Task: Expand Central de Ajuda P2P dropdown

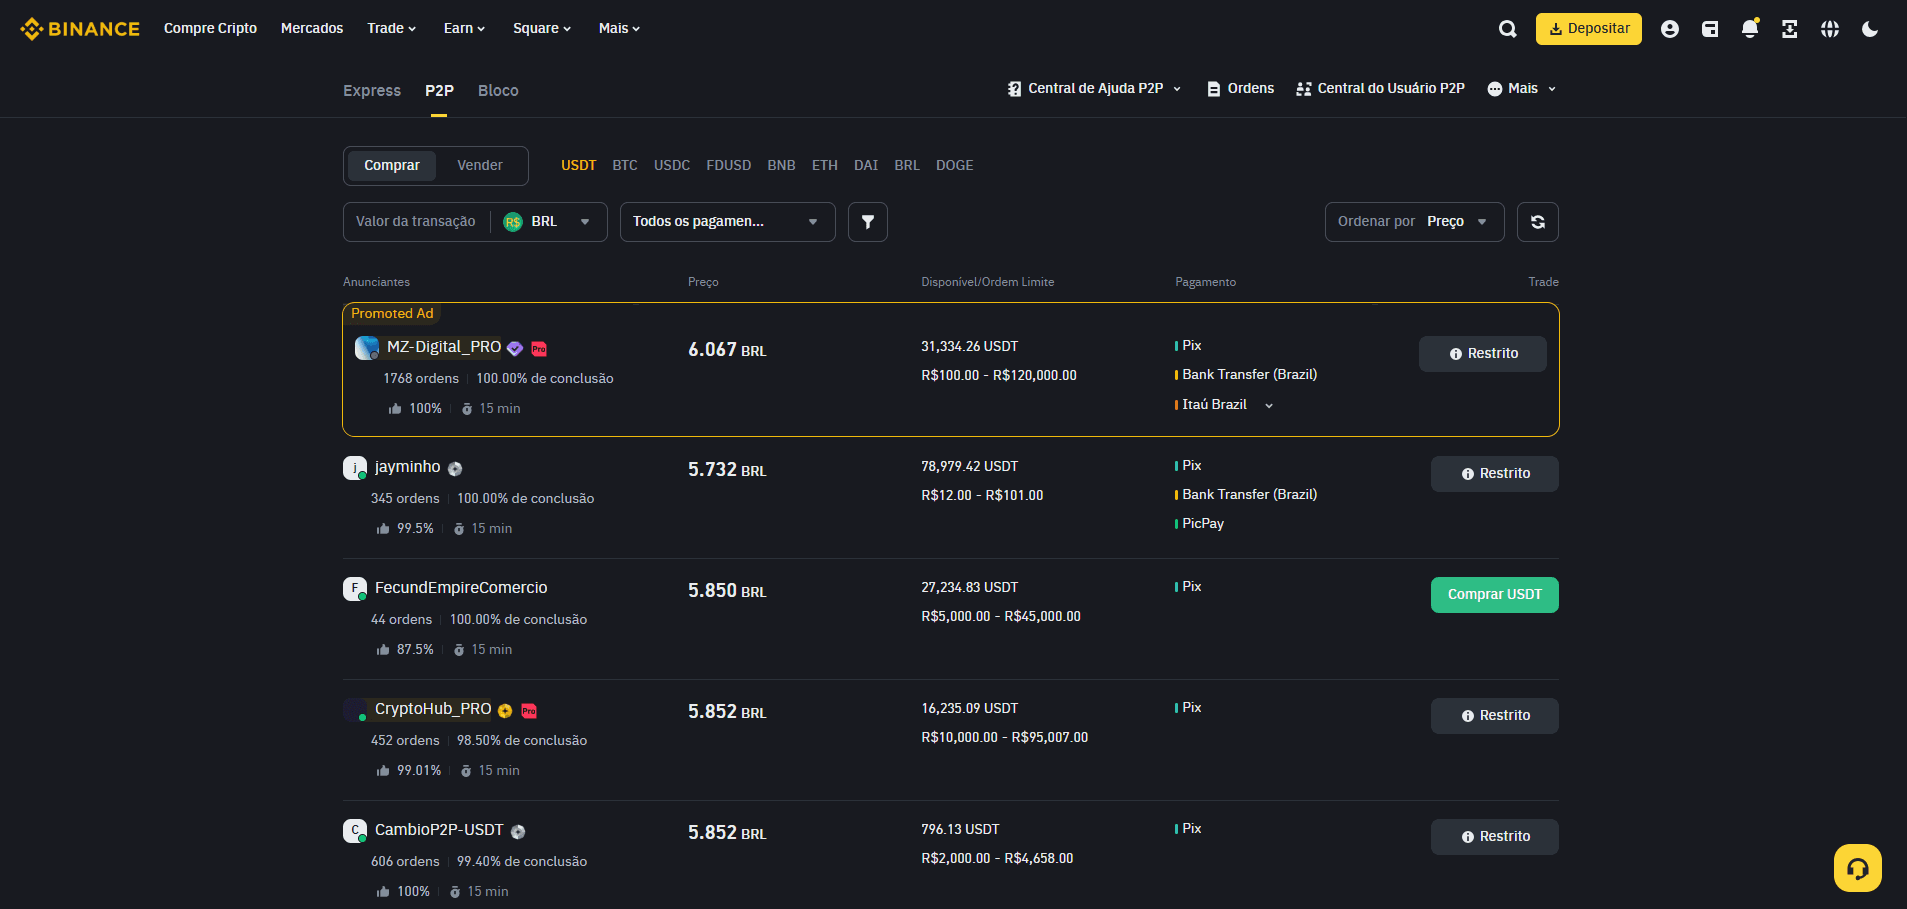Action: click(1094, 89)
